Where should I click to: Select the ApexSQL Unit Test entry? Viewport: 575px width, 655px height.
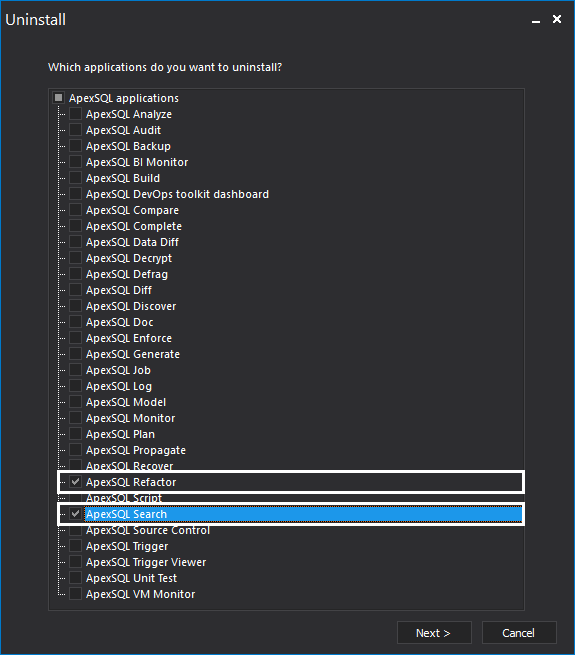pyautogui.click(x=131, y=578)
